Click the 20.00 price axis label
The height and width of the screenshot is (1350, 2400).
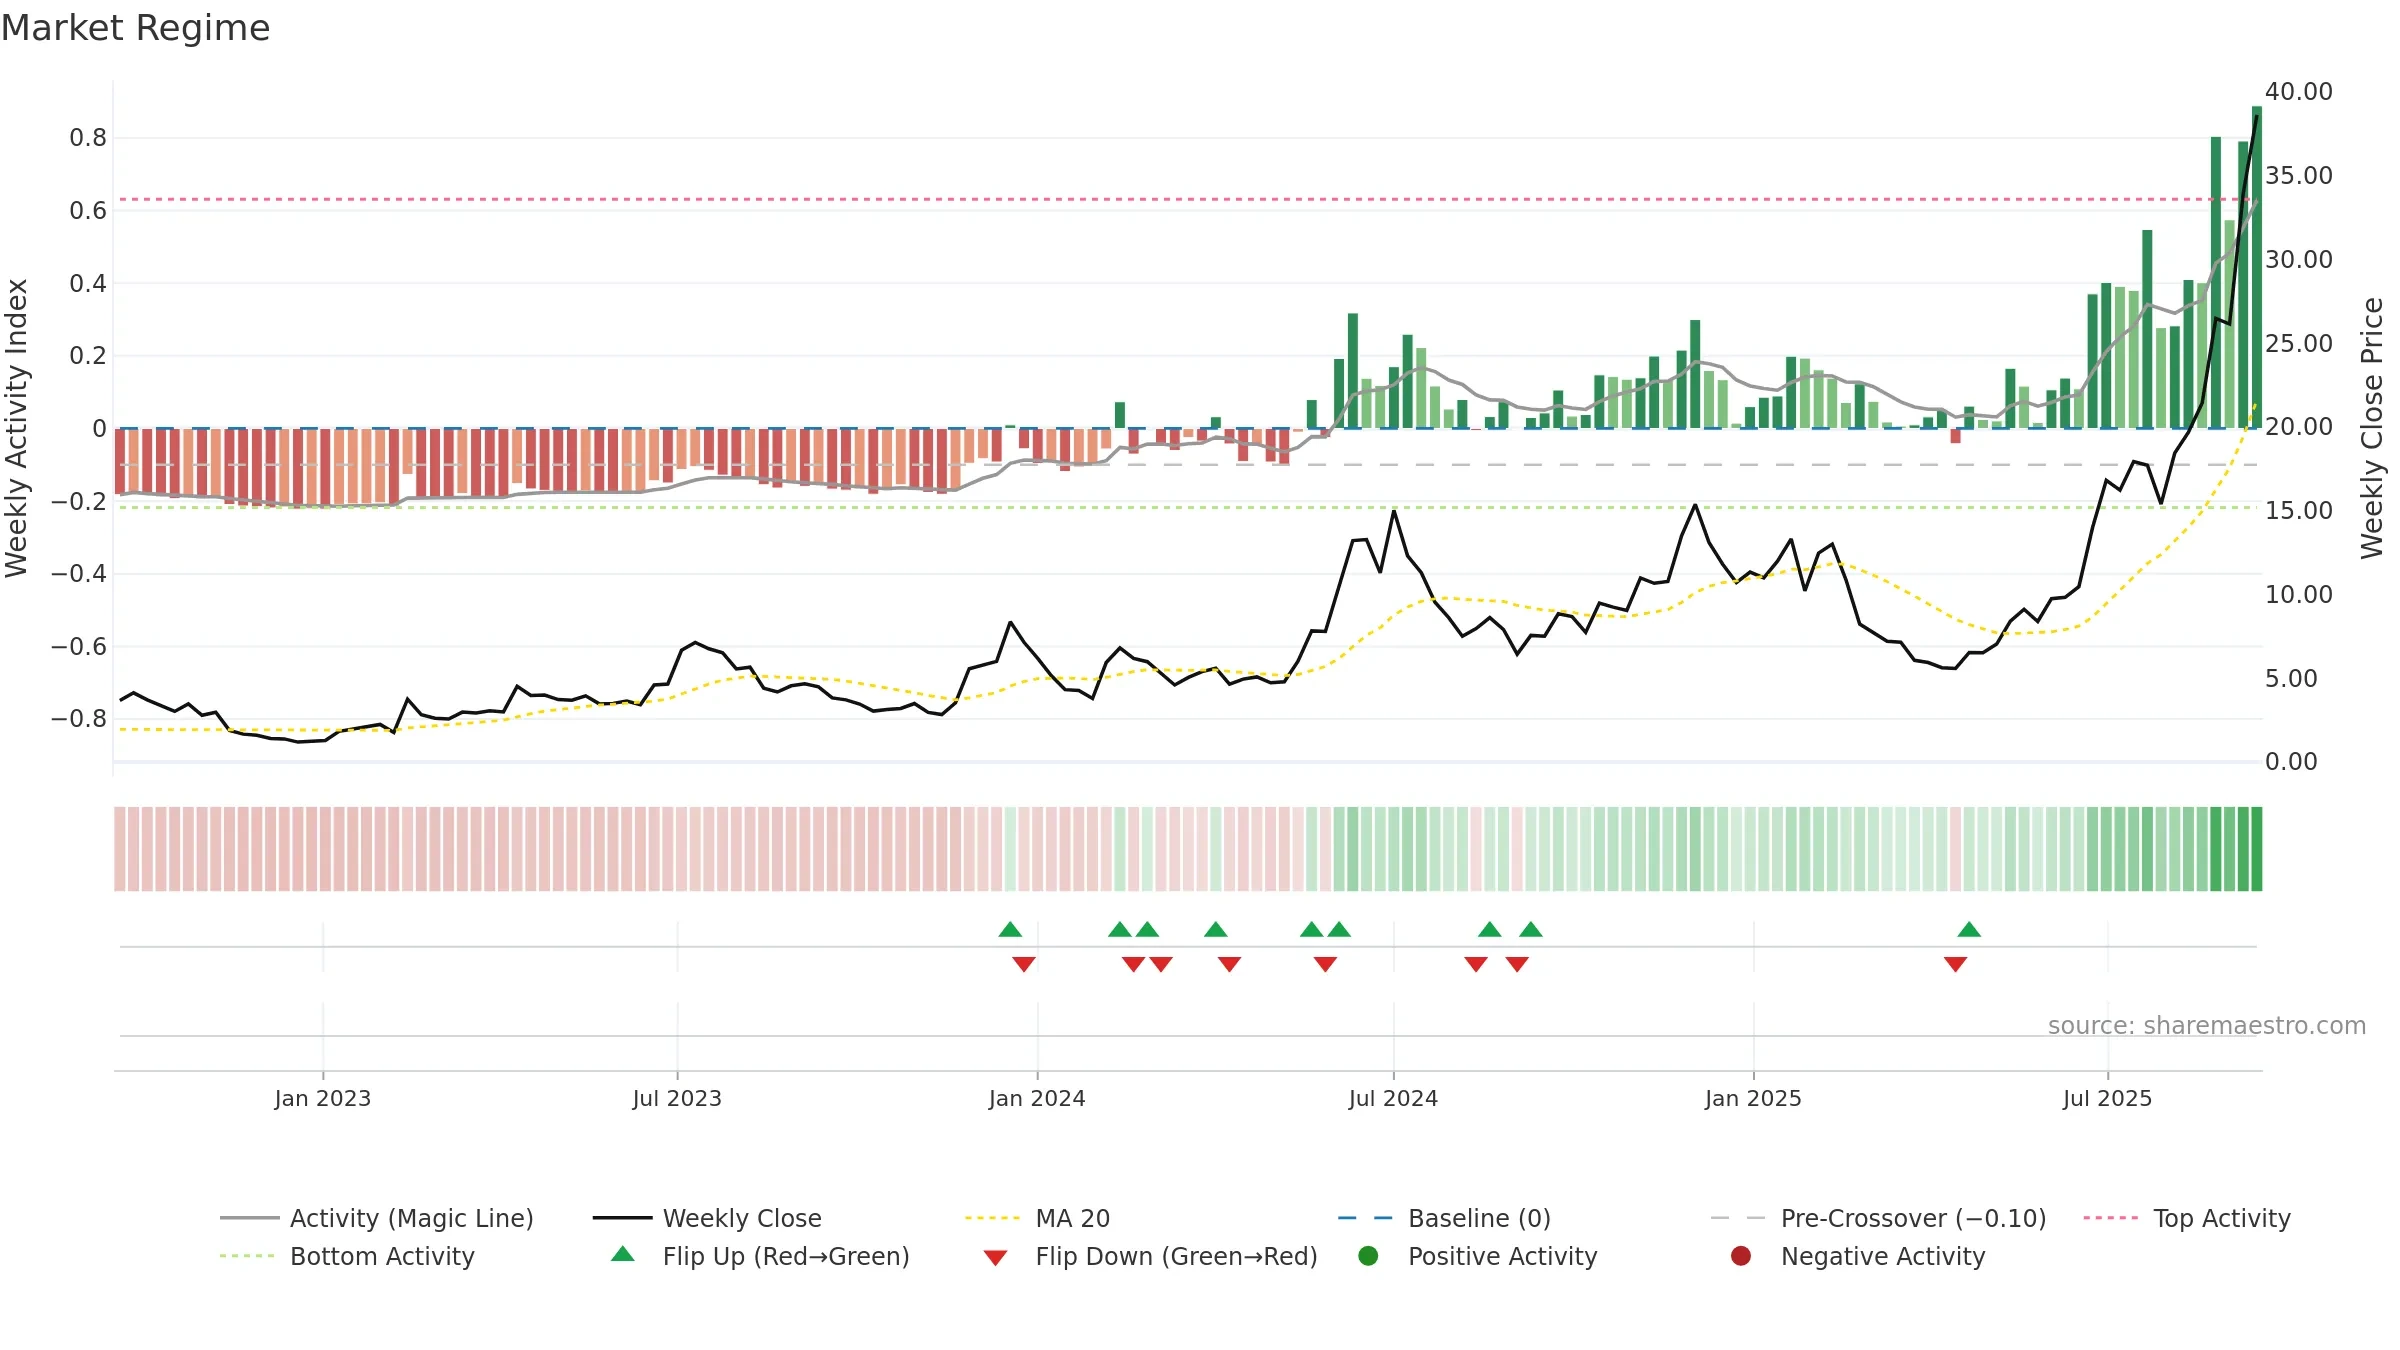click(x=2299, y=427)
